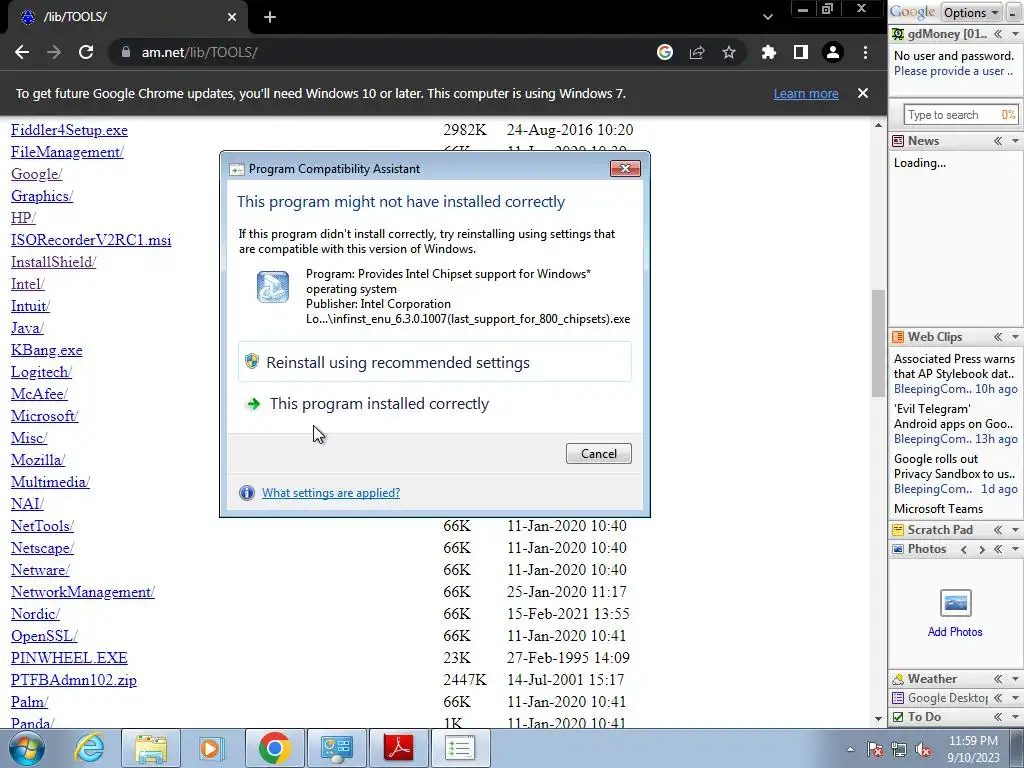
Task: Open What settings are applied link
Action: tap(331, 492)
